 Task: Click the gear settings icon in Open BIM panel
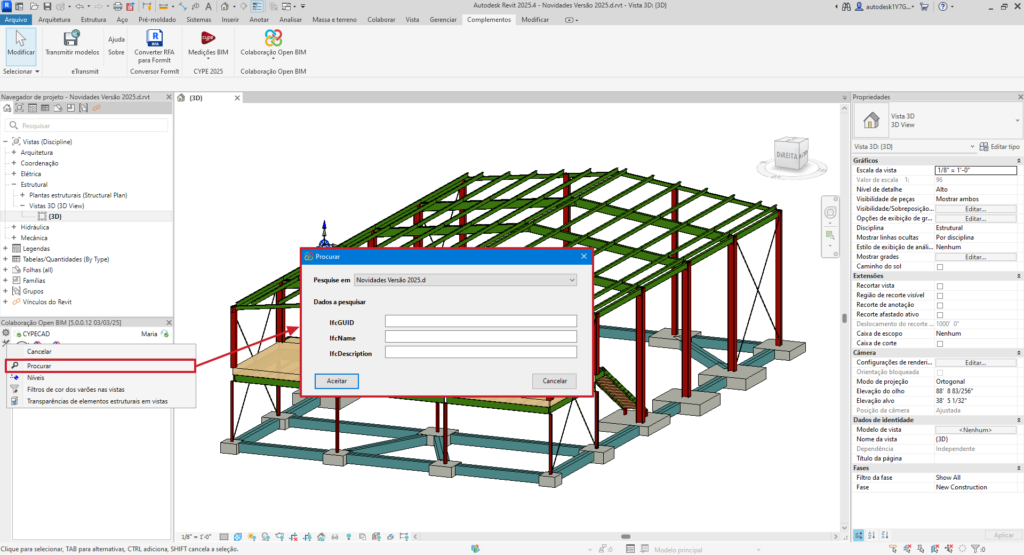6,333
